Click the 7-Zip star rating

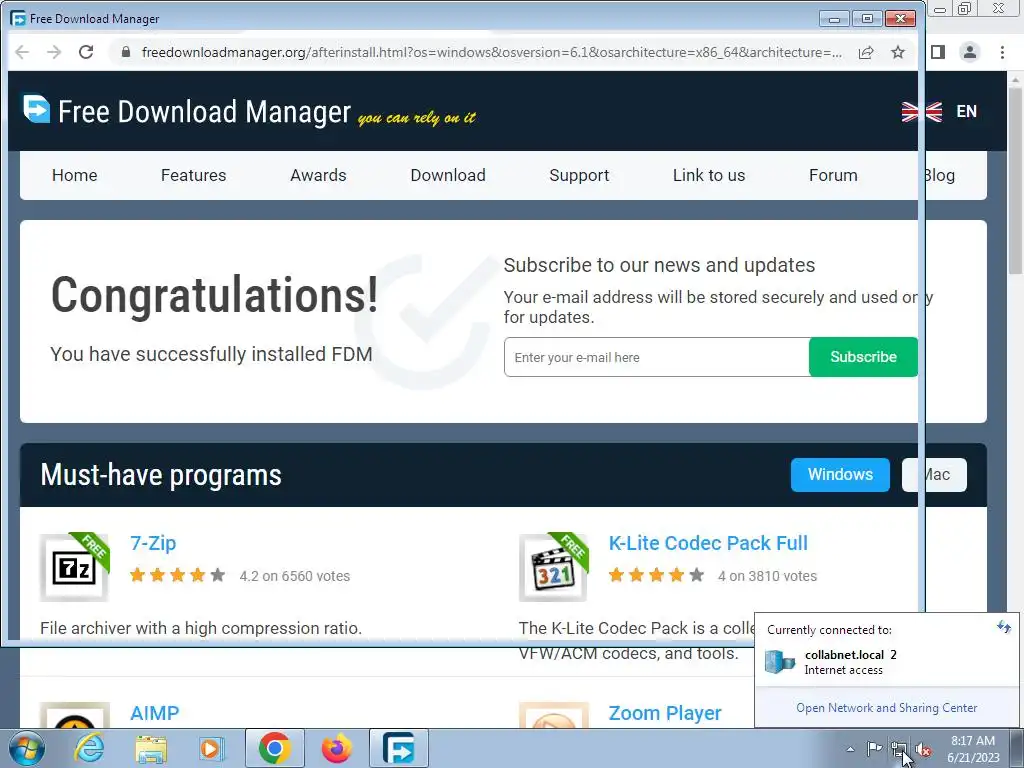click(x=178, y=575)
